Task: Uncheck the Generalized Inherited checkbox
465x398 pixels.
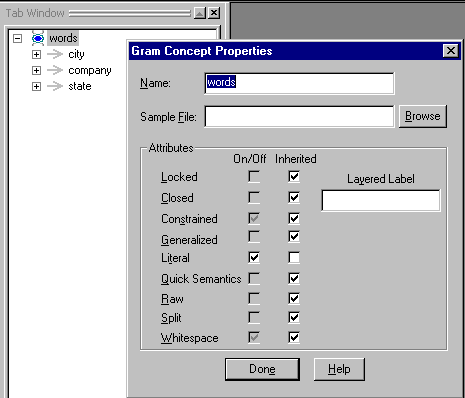Action: coord(294,237)
